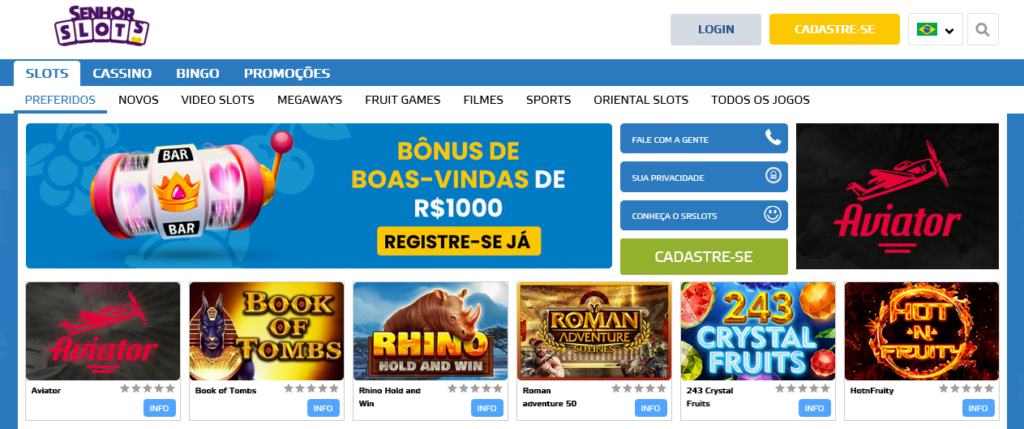
Task: Open the Rhino Hold and Win thumbnail
Action: 430,331
